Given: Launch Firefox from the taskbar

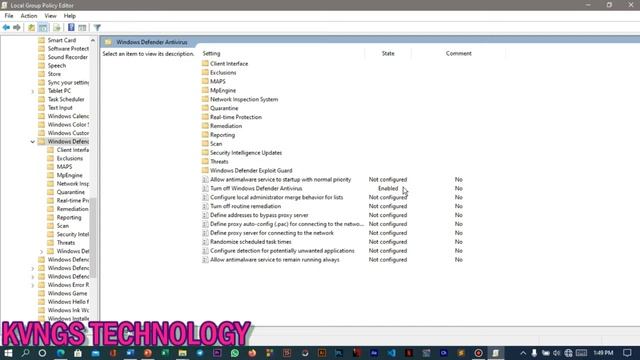Looking at the screenshot, I should click(x=252, y=353).
